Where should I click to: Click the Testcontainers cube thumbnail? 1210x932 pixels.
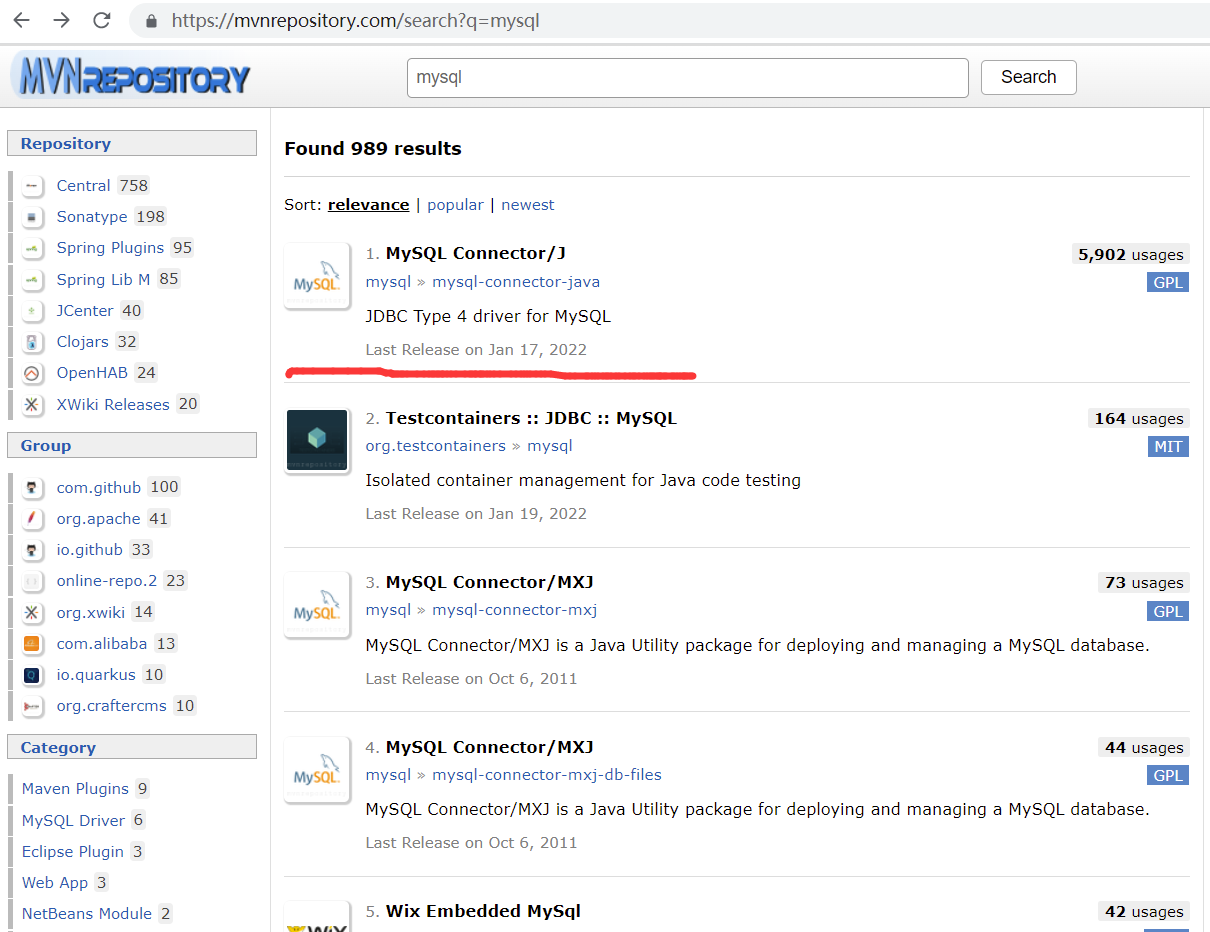(317, 440)
